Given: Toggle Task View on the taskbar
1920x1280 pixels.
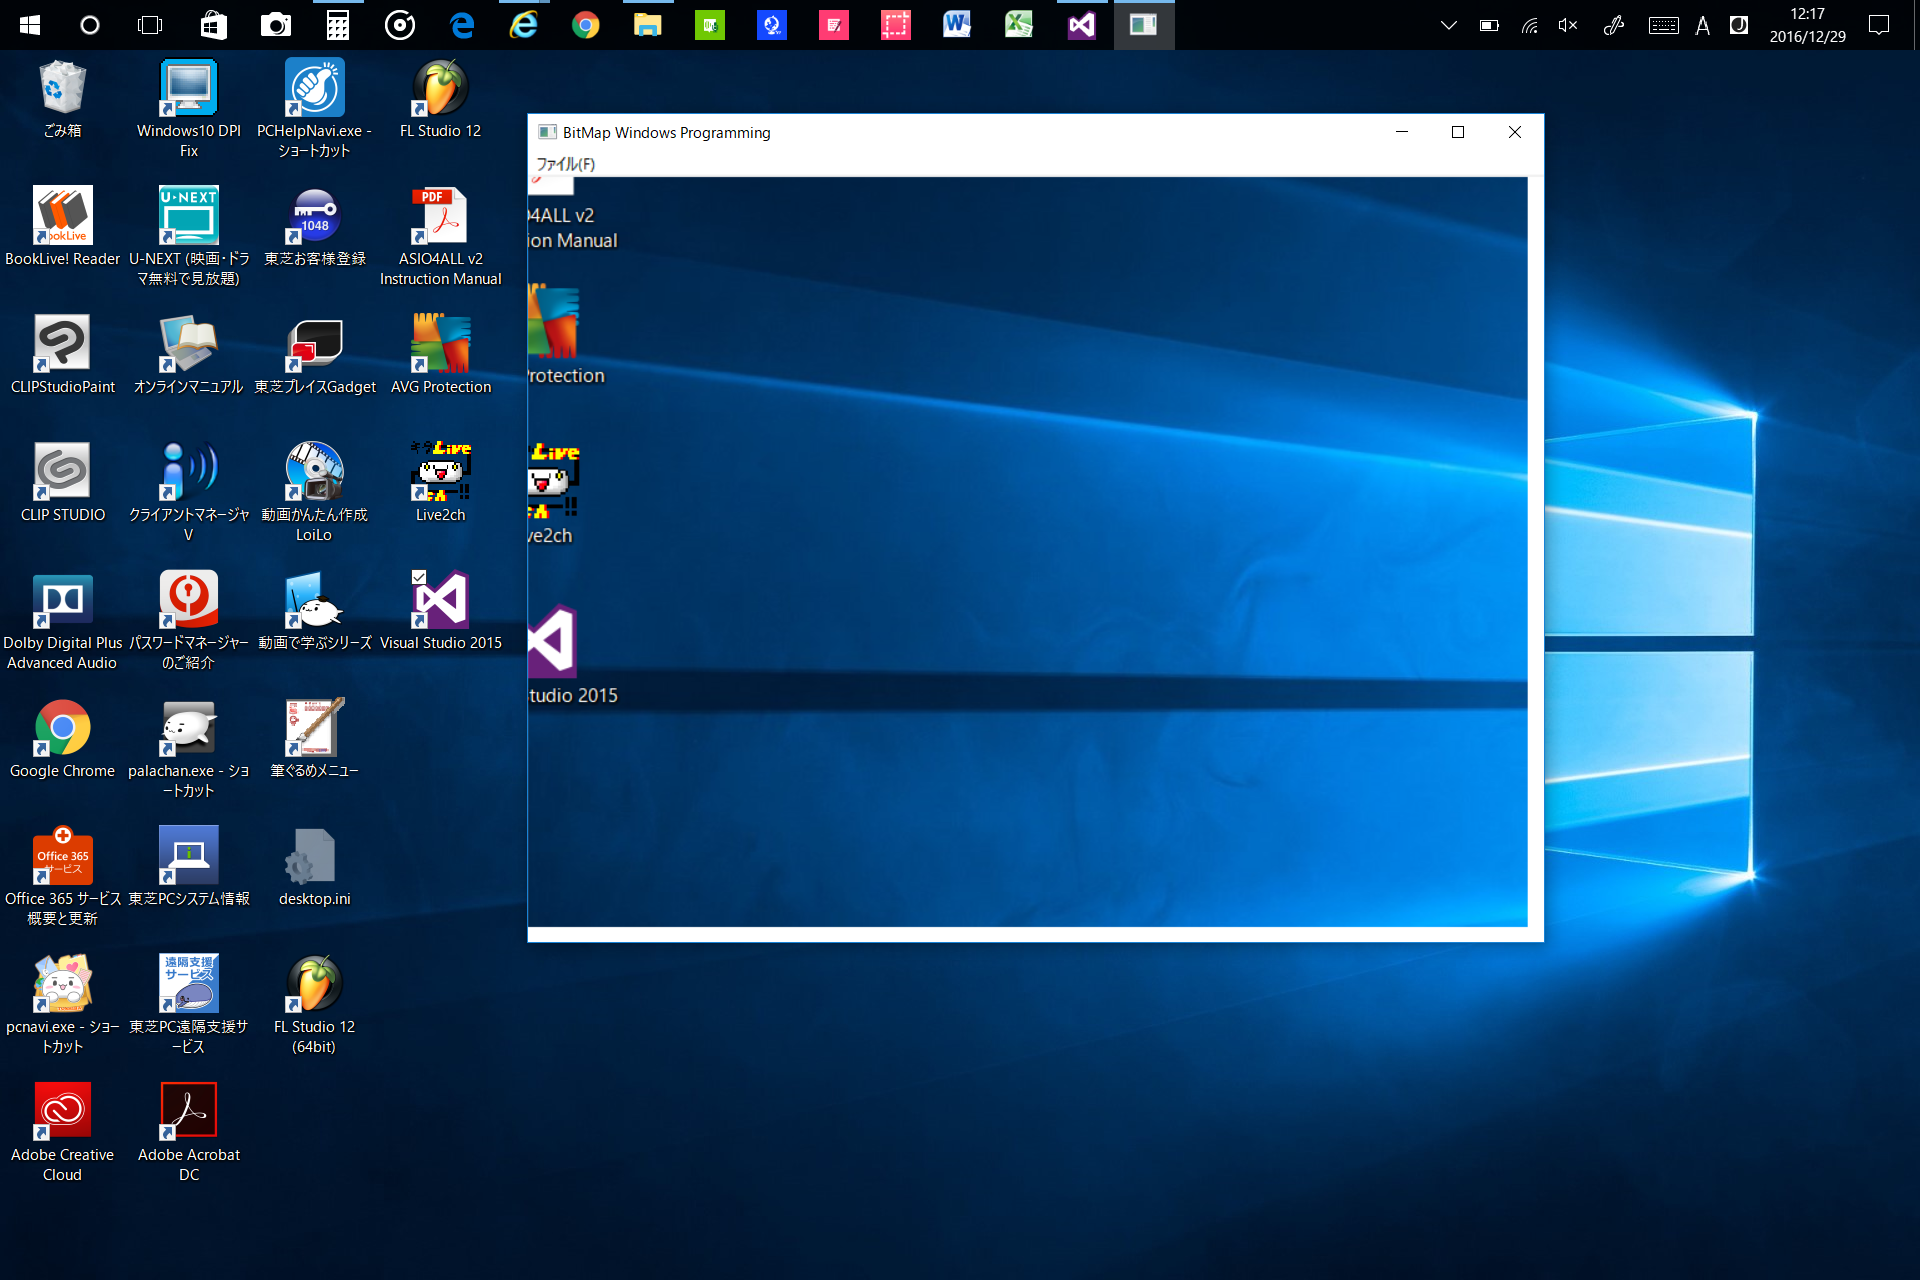Looking at the screenshot, I should tap(150, 25).
